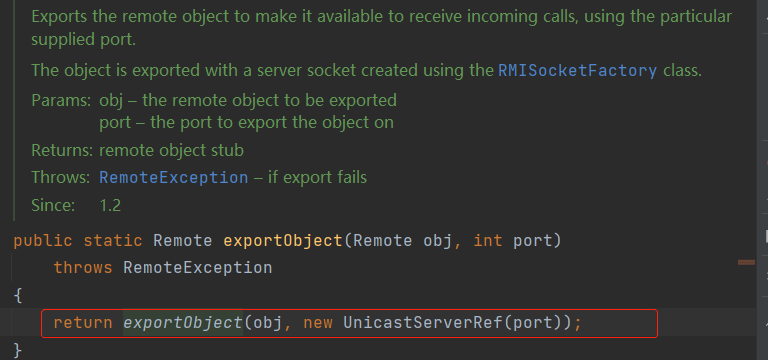Click the italic exportObject call in return statement
The height and width of the screenshot is (360, 768).
pos(183,323)
